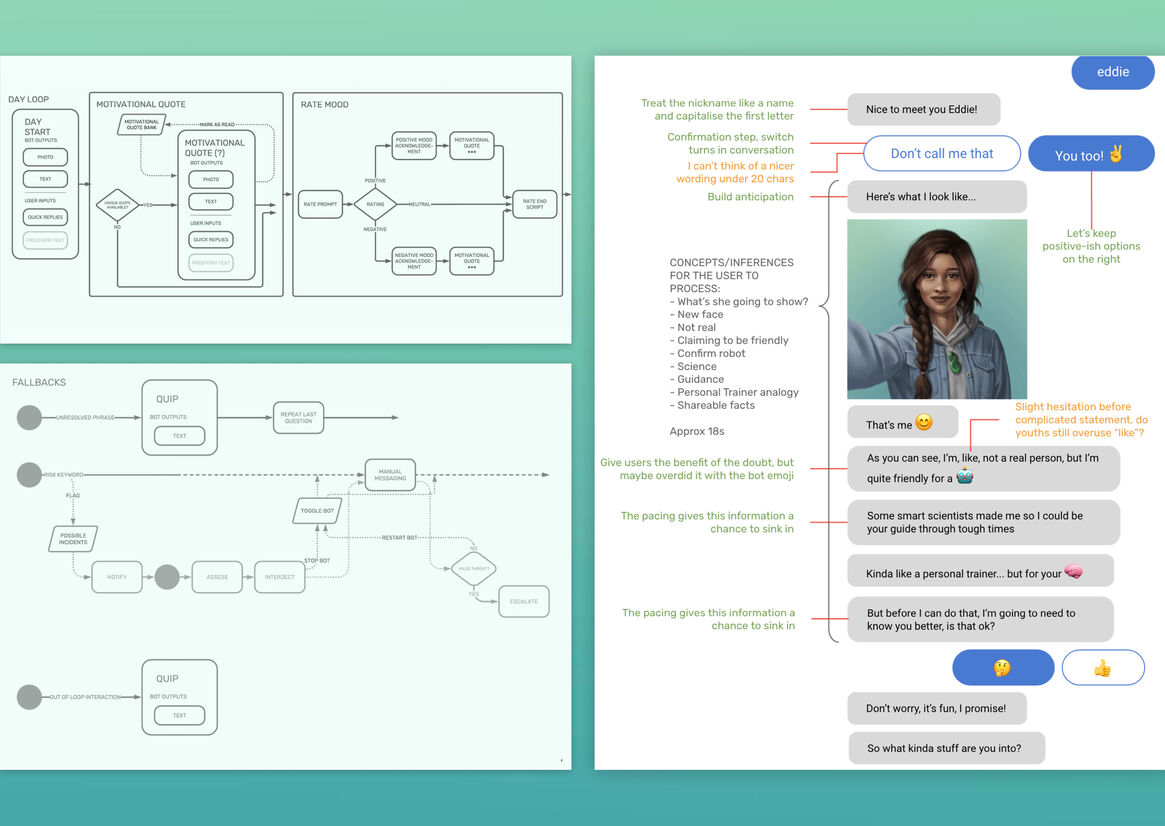This screenshot has height=826, width=1165.
Task: Click the thinking face emoji reply button
Action: [x=1003, y=667]
